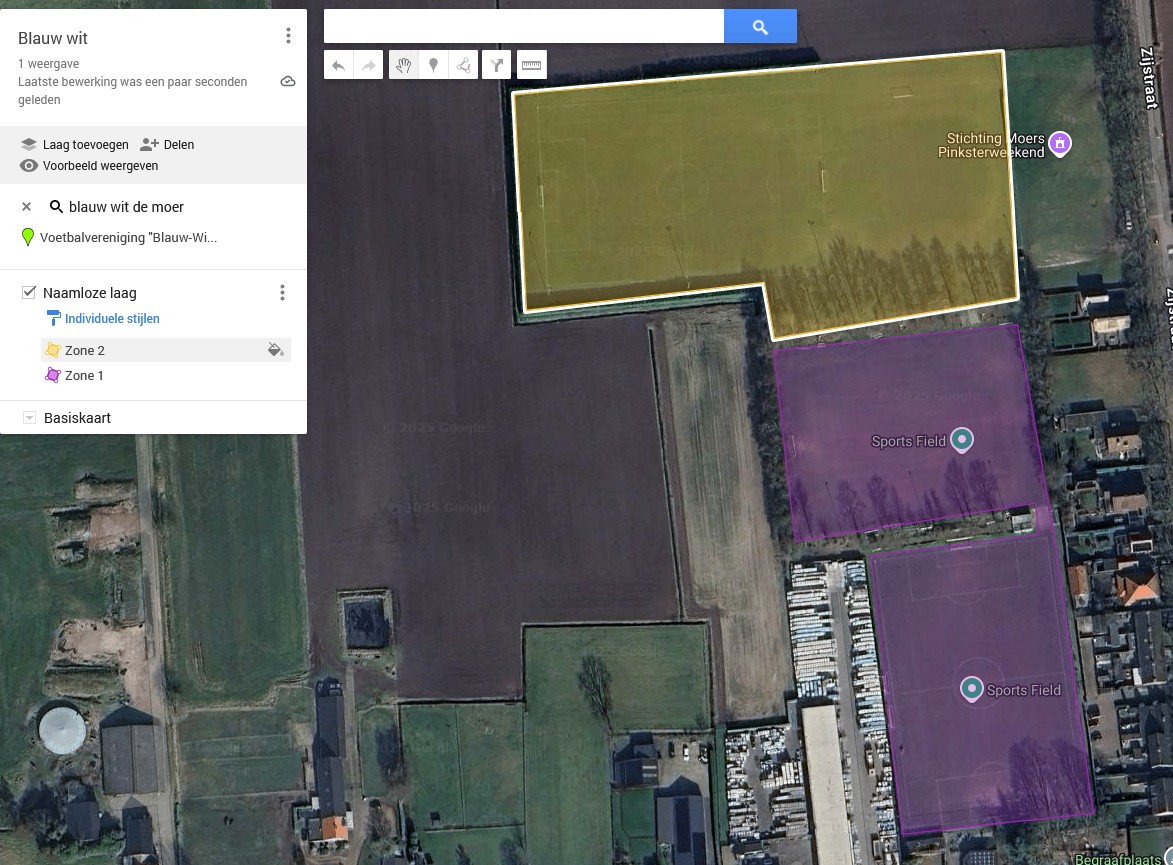The image size is (1173, 865).
Task: Select the add marker tool
Action: click(433, 66)
